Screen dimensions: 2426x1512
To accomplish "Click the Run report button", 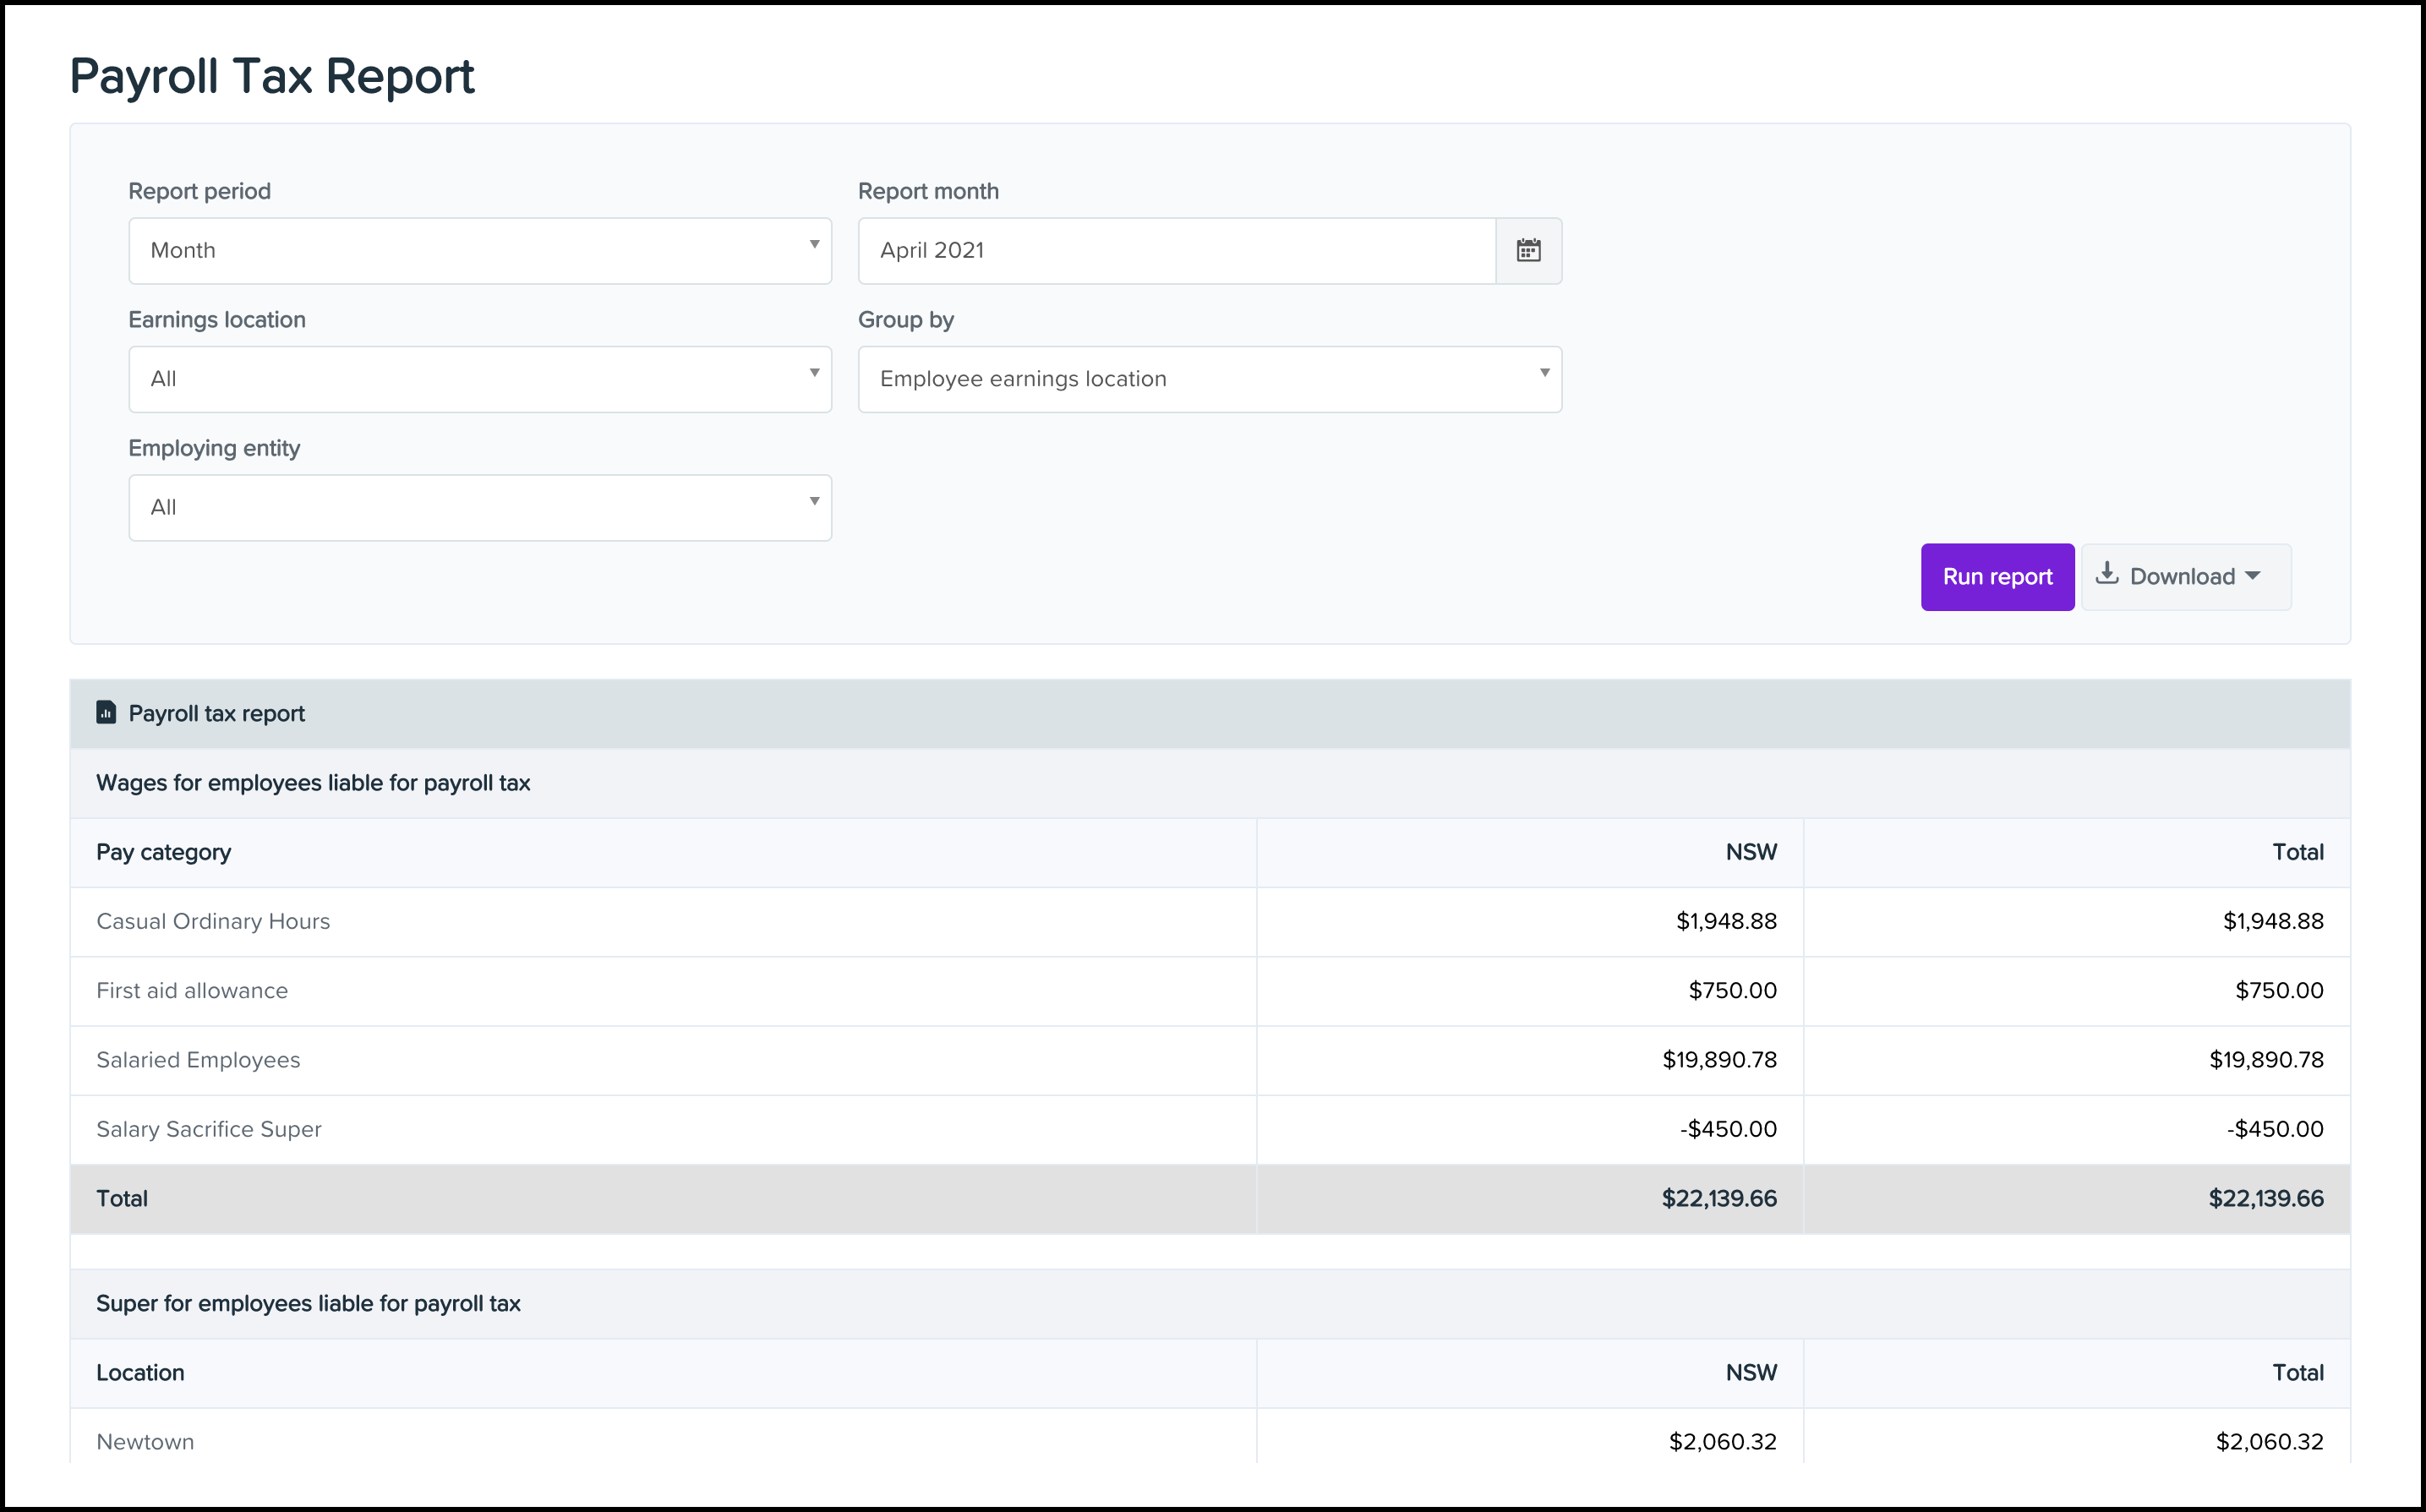I will pyautogui.click(x=1996, y=577).
